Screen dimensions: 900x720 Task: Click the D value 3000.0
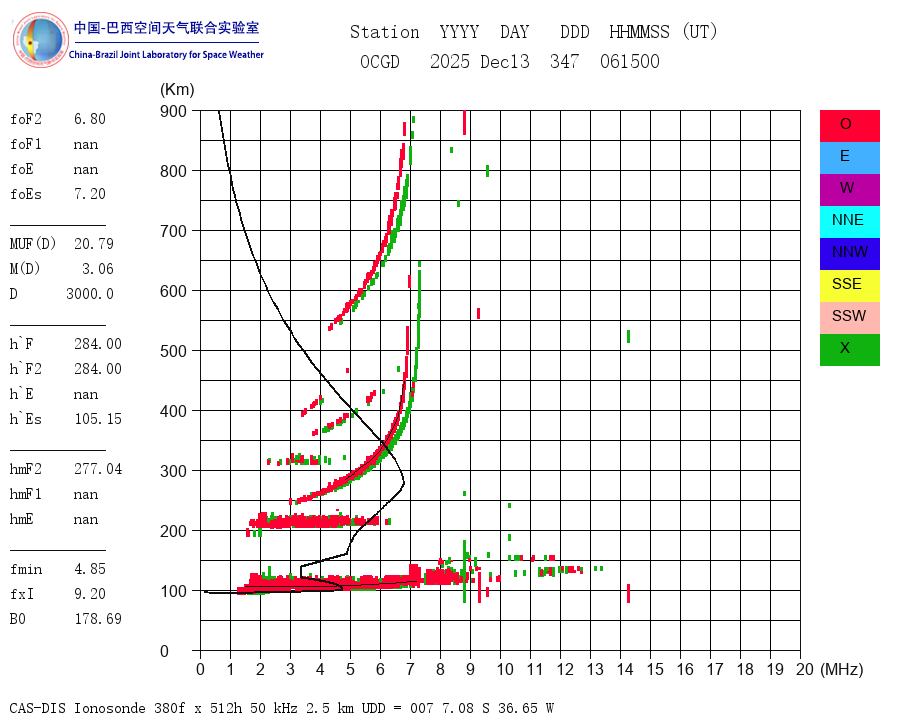click(x=90, y=294)
